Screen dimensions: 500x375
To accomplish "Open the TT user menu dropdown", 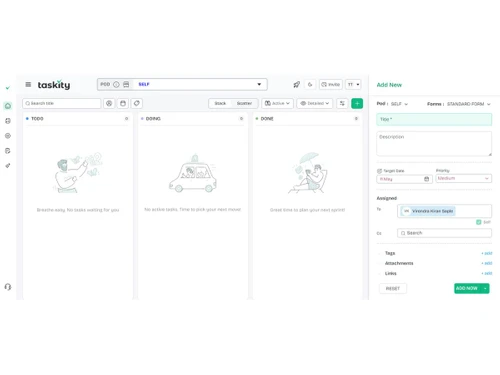I will [x=353, y=84].
